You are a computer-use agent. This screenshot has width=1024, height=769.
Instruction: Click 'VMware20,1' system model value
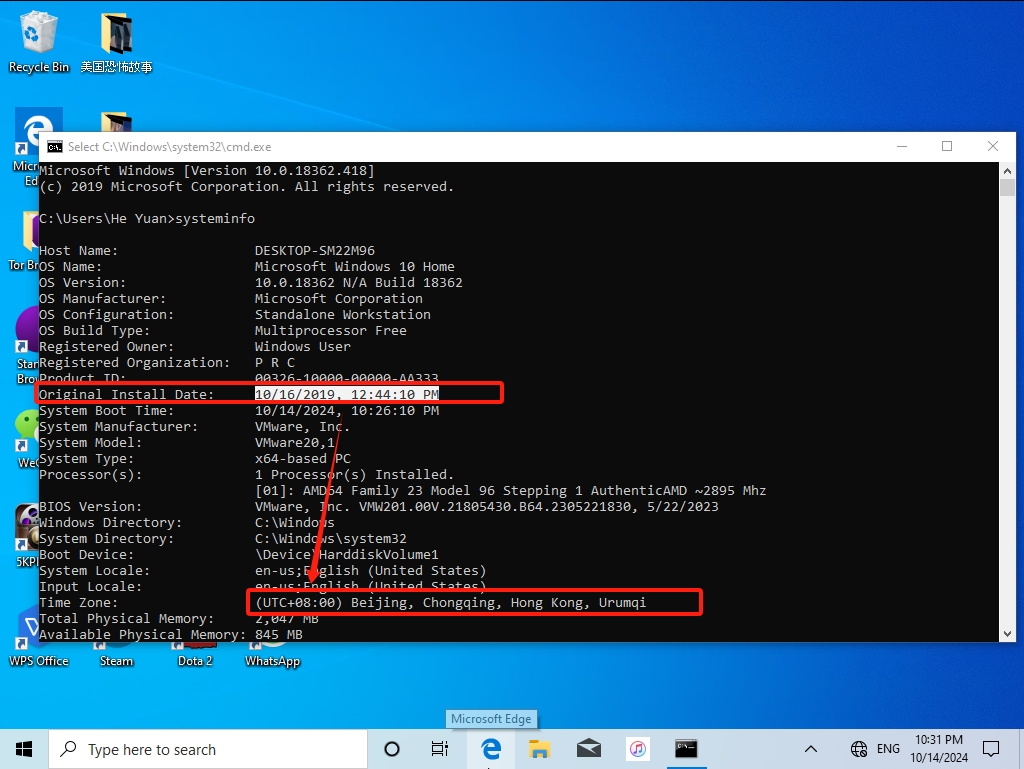[x=295, y=443]
